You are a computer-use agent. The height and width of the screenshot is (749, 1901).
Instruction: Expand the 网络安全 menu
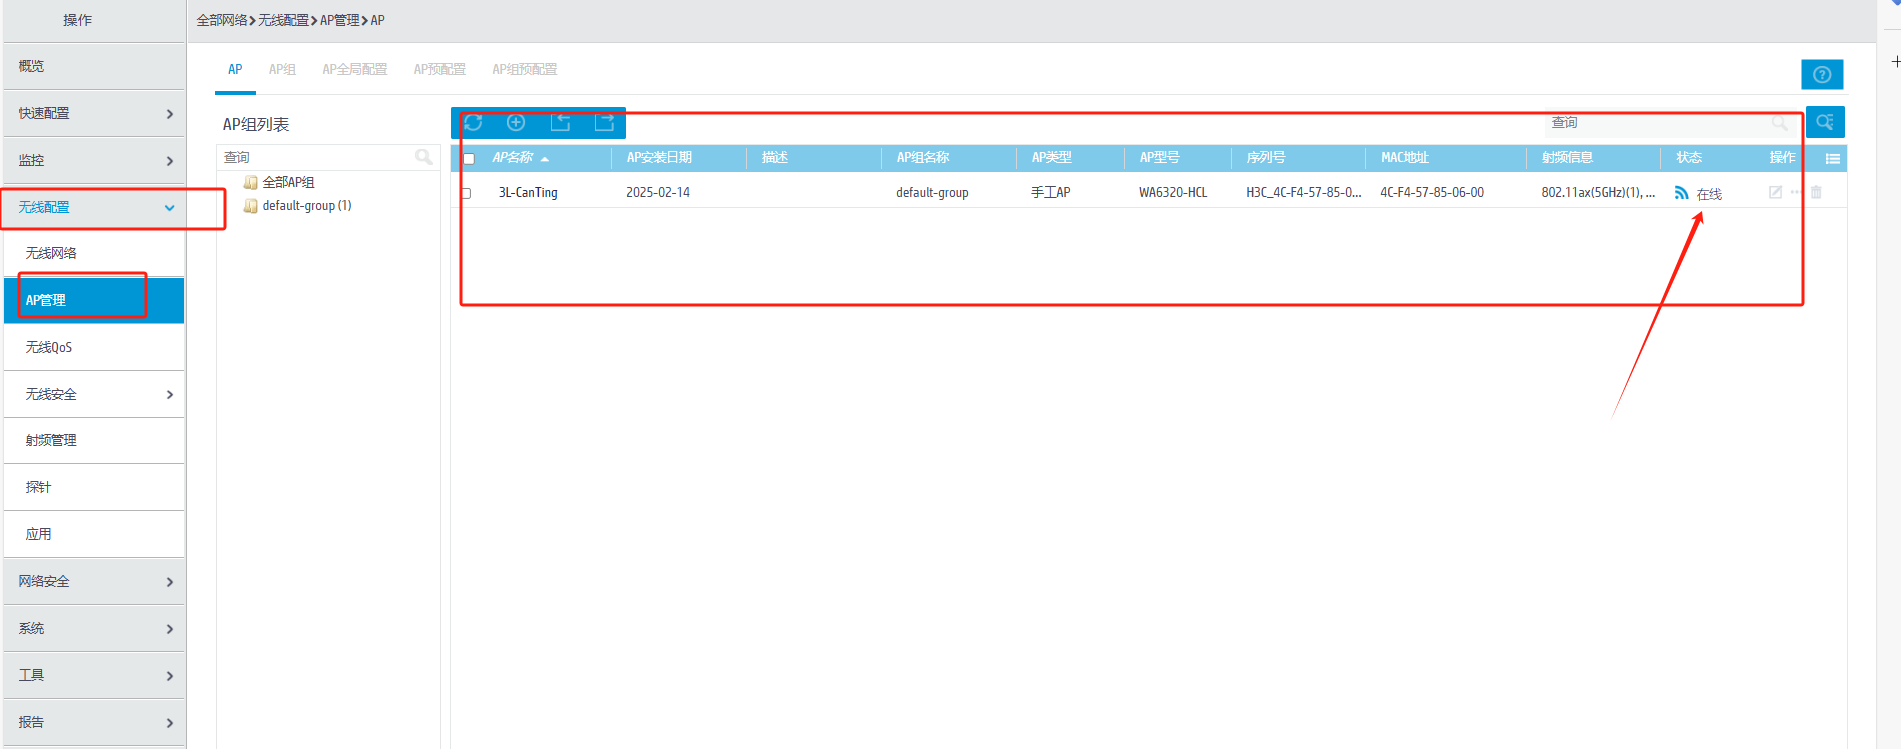(x=94, y=581)
